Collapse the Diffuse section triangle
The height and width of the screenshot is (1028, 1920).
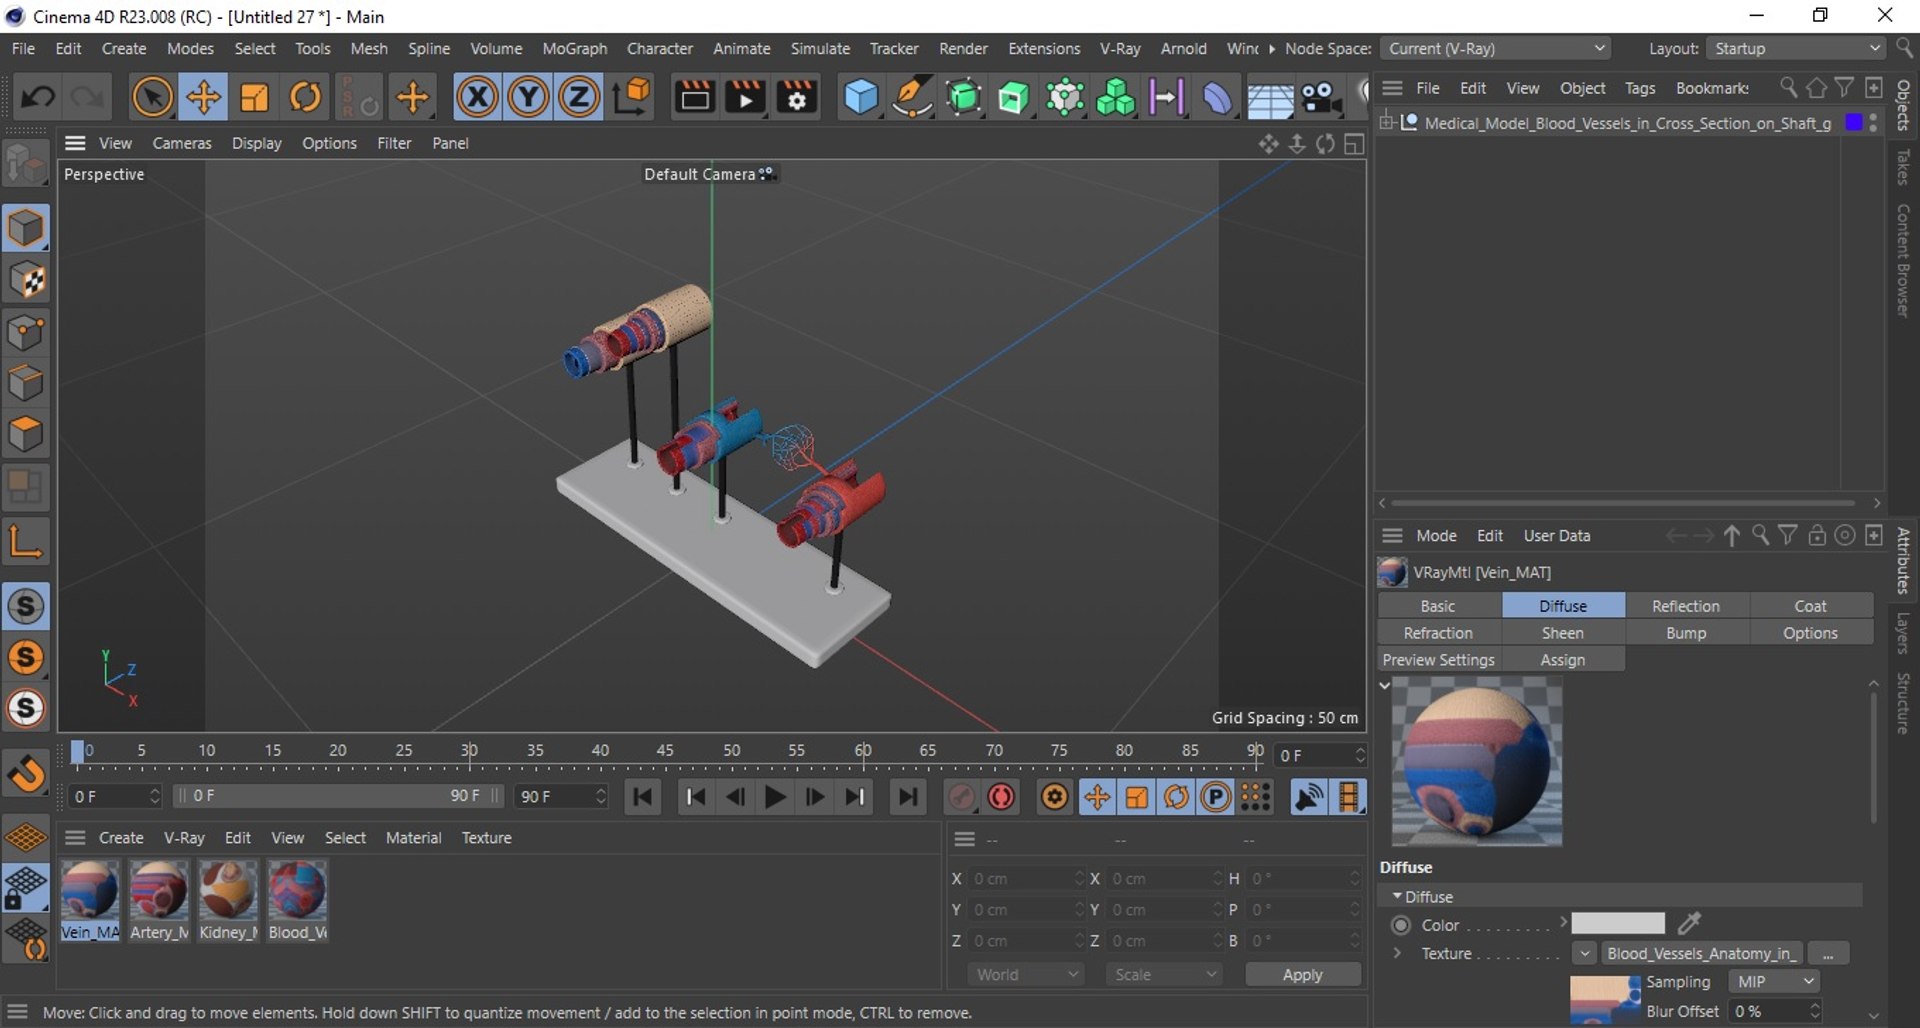[x=1396, y=897]
